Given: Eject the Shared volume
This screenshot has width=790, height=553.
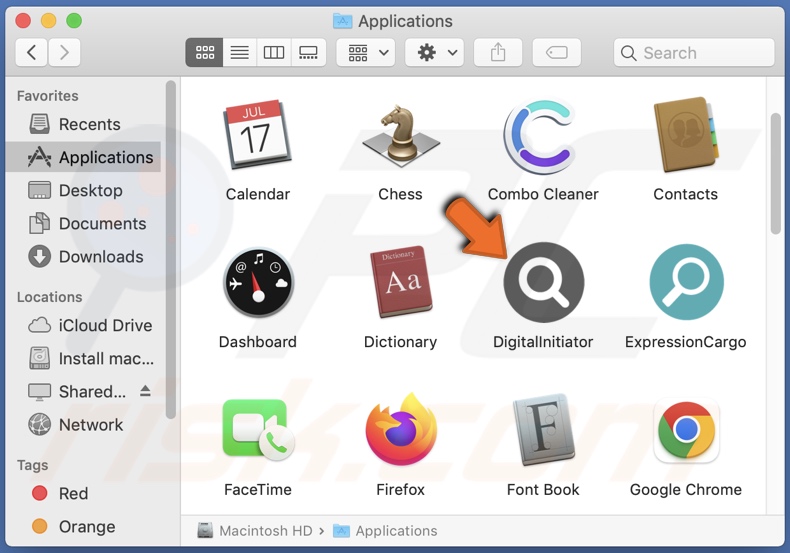Looking at the screenshot, I should tap(145, 391).
